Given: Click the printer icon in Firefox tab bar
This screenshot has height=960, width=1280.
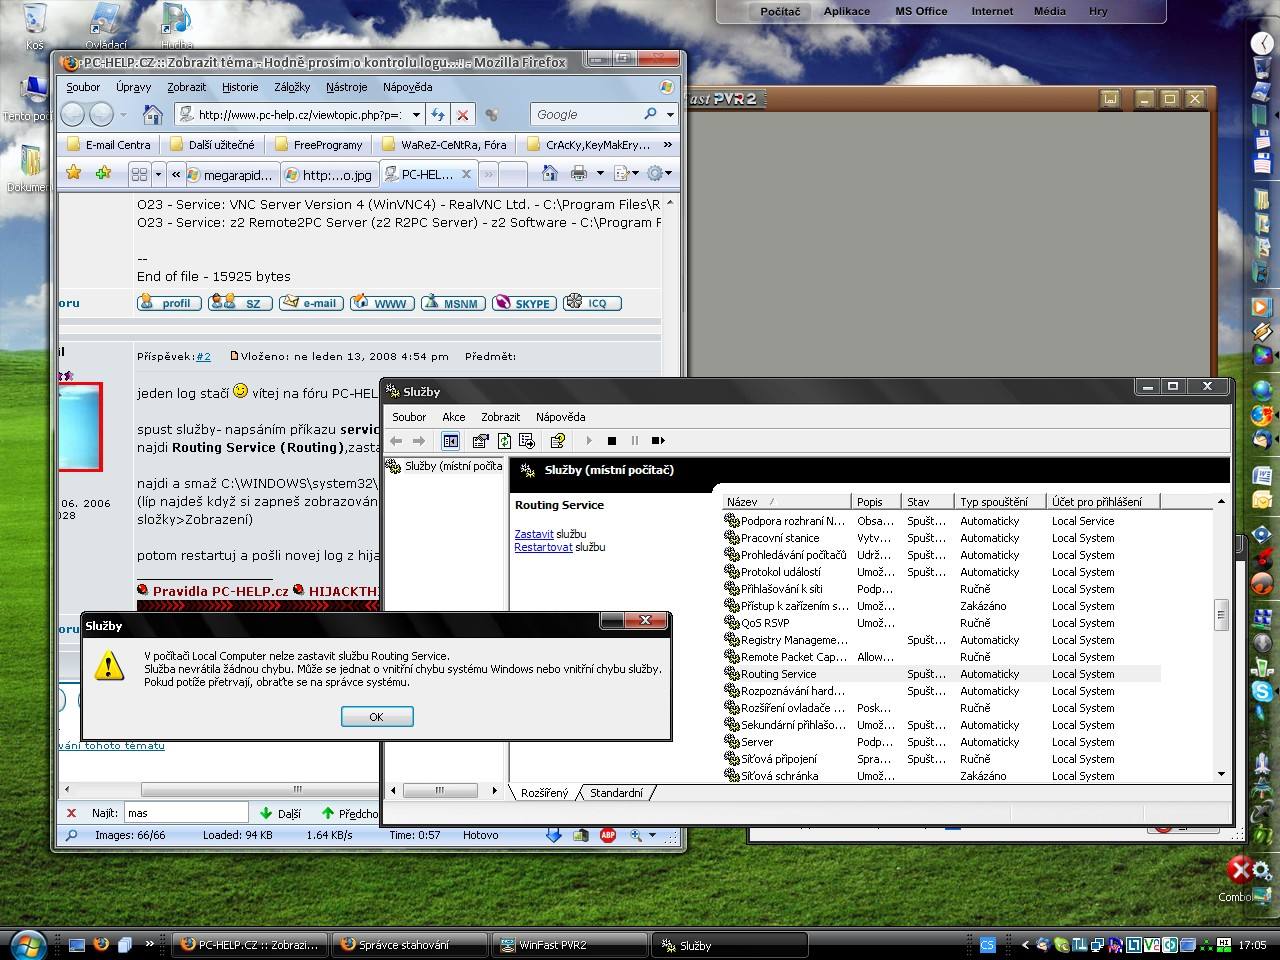Looking at the screenshot, I should (x=578, y=174).
